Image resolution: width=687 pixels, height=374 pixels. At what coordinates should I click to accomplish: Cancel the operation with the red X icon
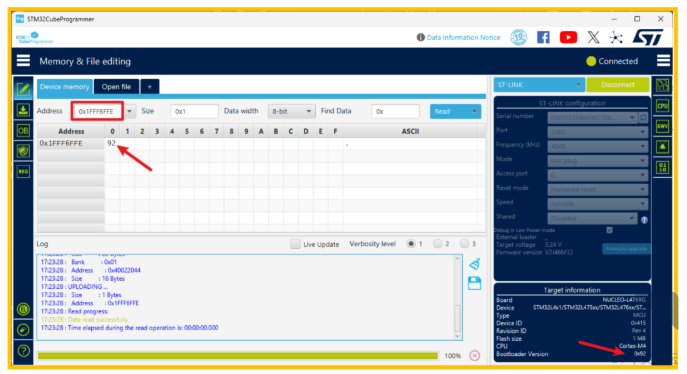pyautogui.click(x=475, y=355)
